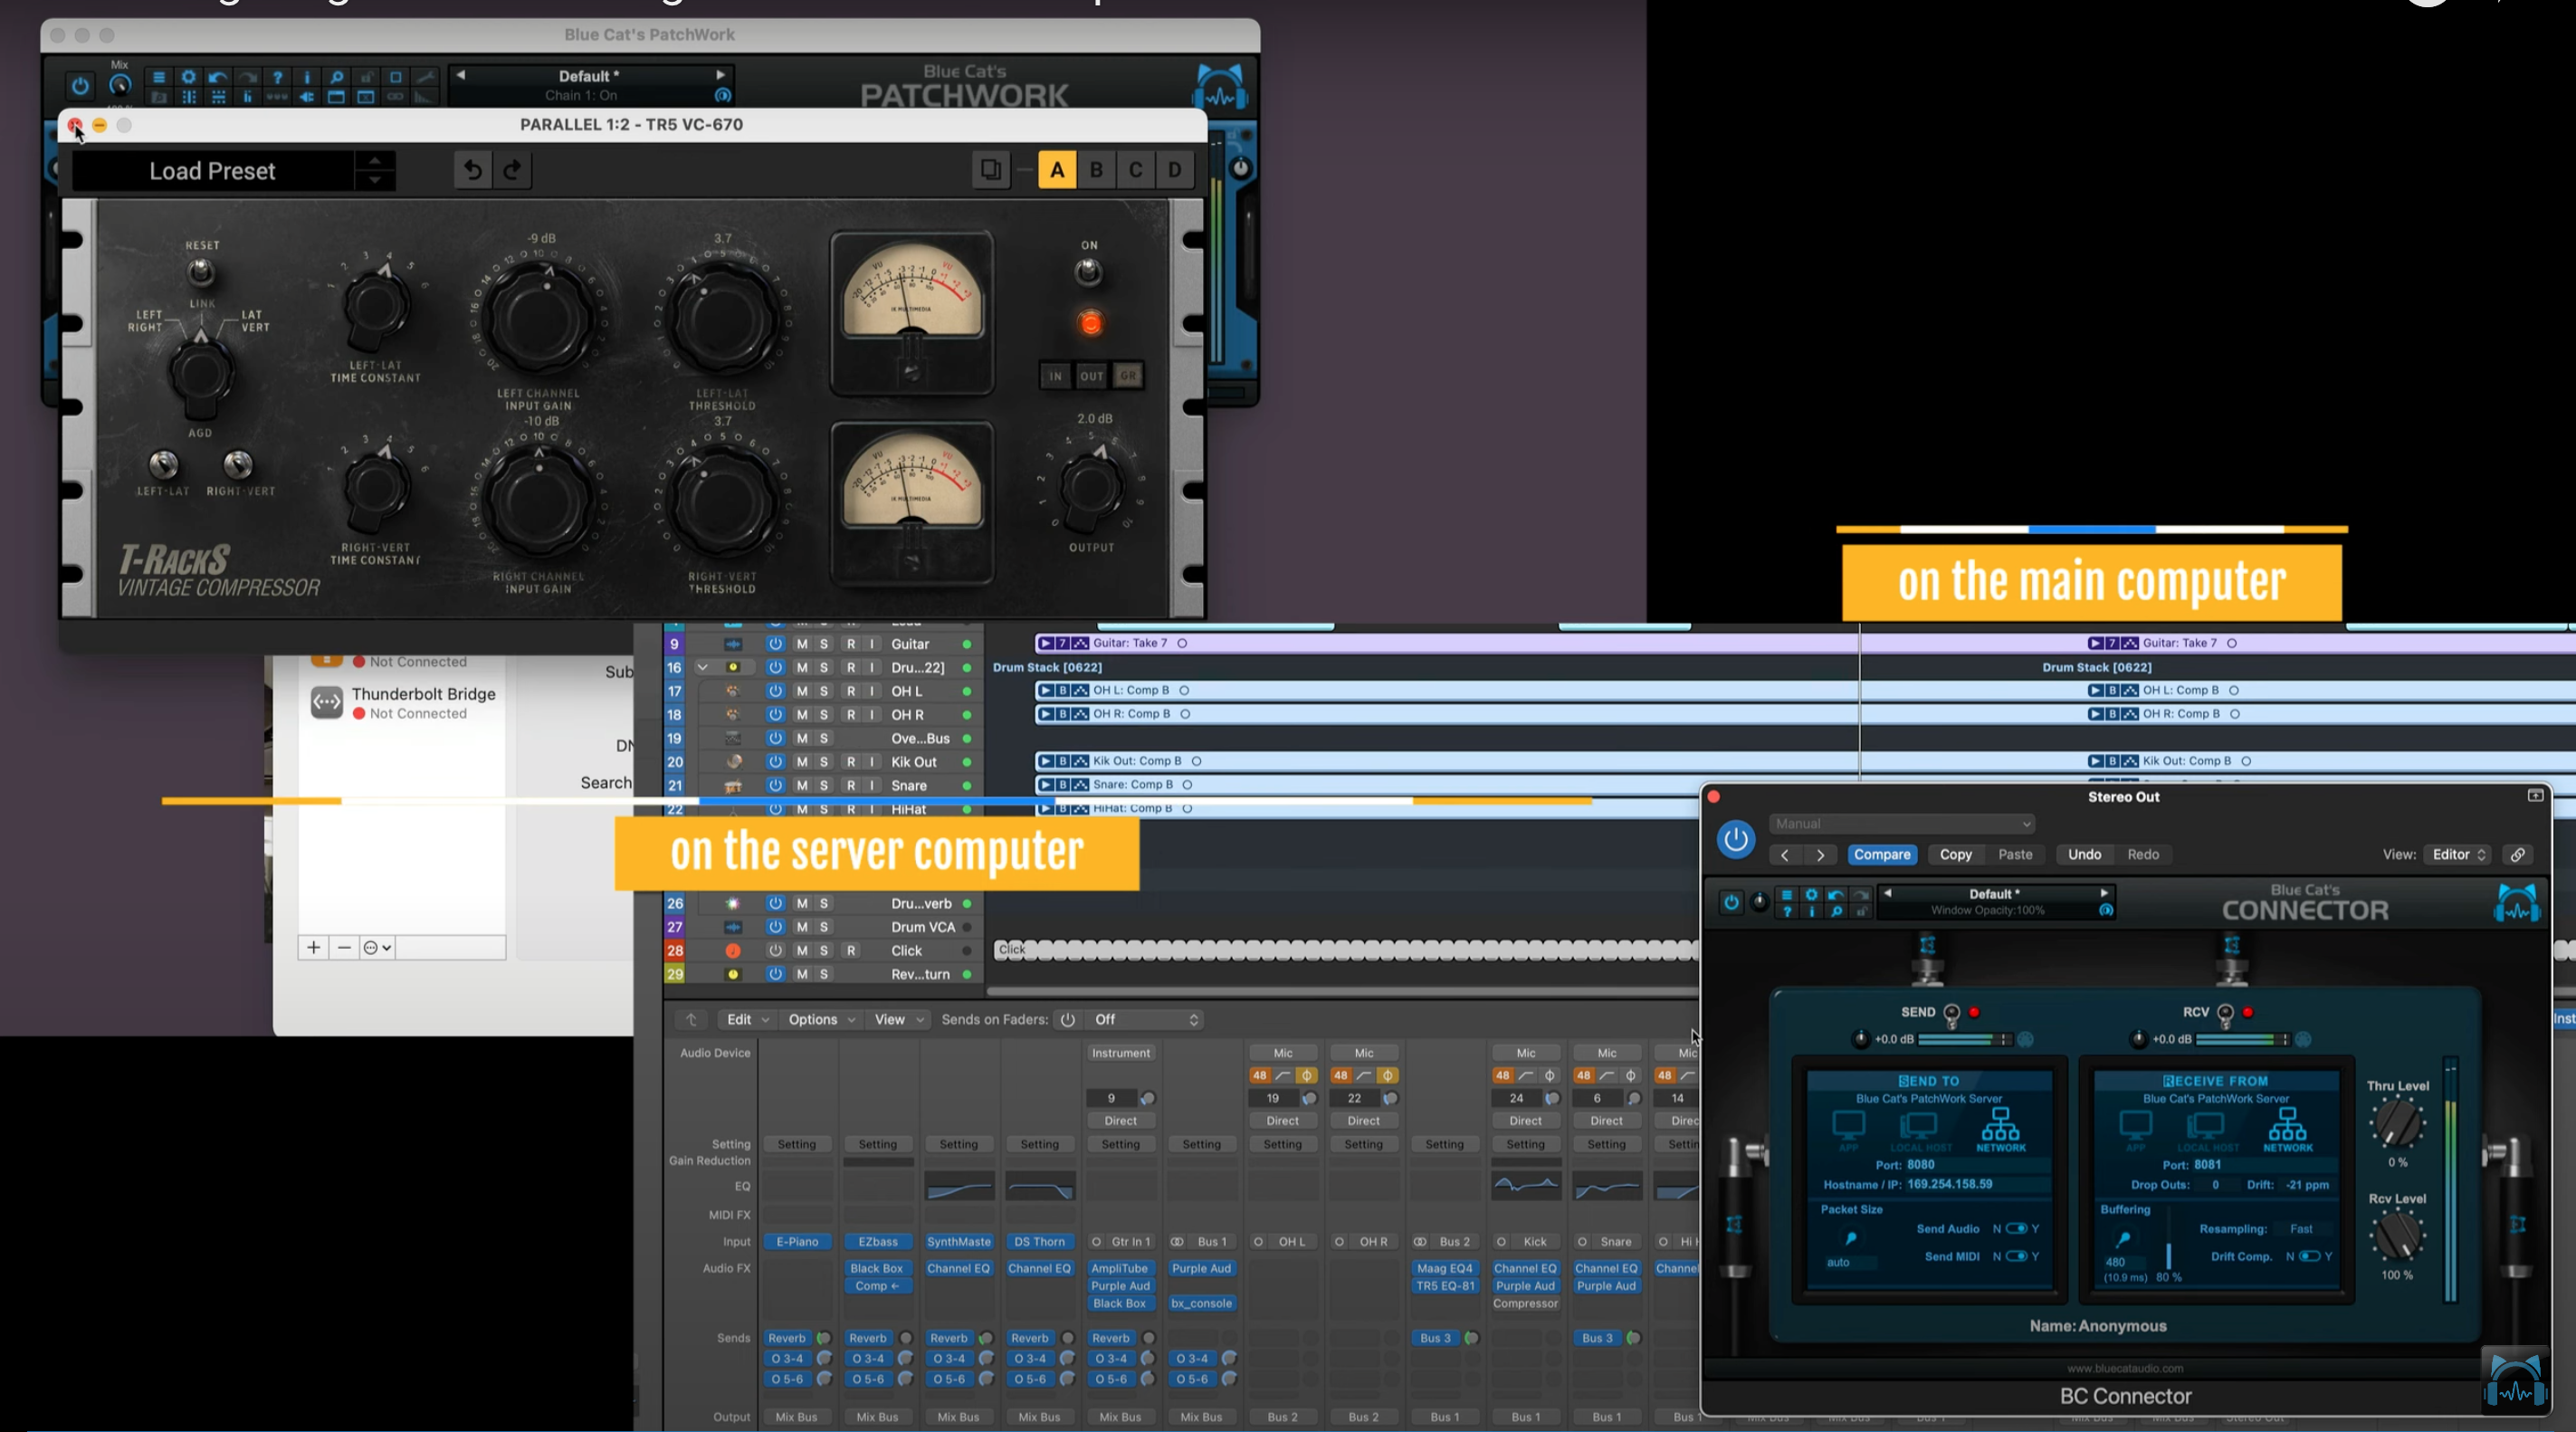Click the Copy button in Stereo Out
Viewport: 2576px width, 1432px height.
1955,854
